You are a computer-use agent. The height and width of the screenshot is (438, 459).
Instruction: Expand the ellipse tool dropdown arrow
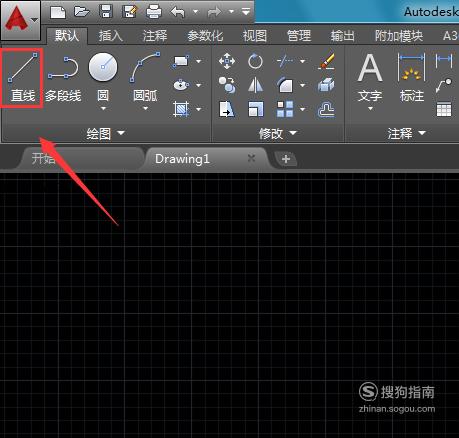point(199,85)
